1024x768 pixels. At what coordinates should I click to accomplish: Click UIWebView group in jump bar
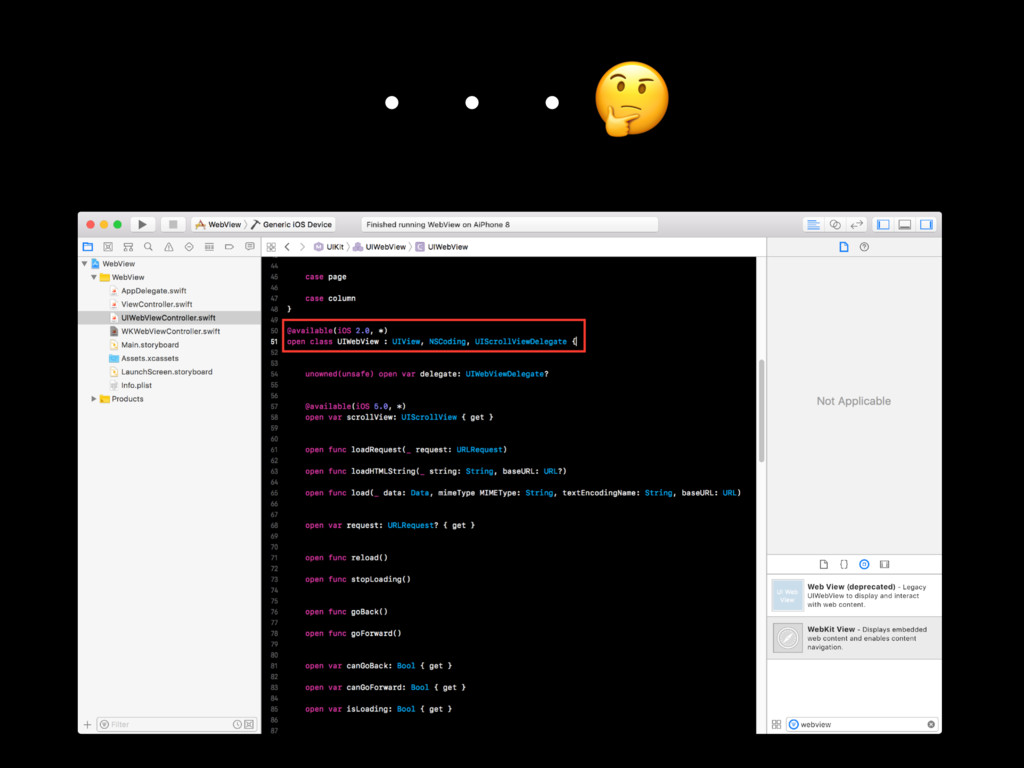[379, 247]
